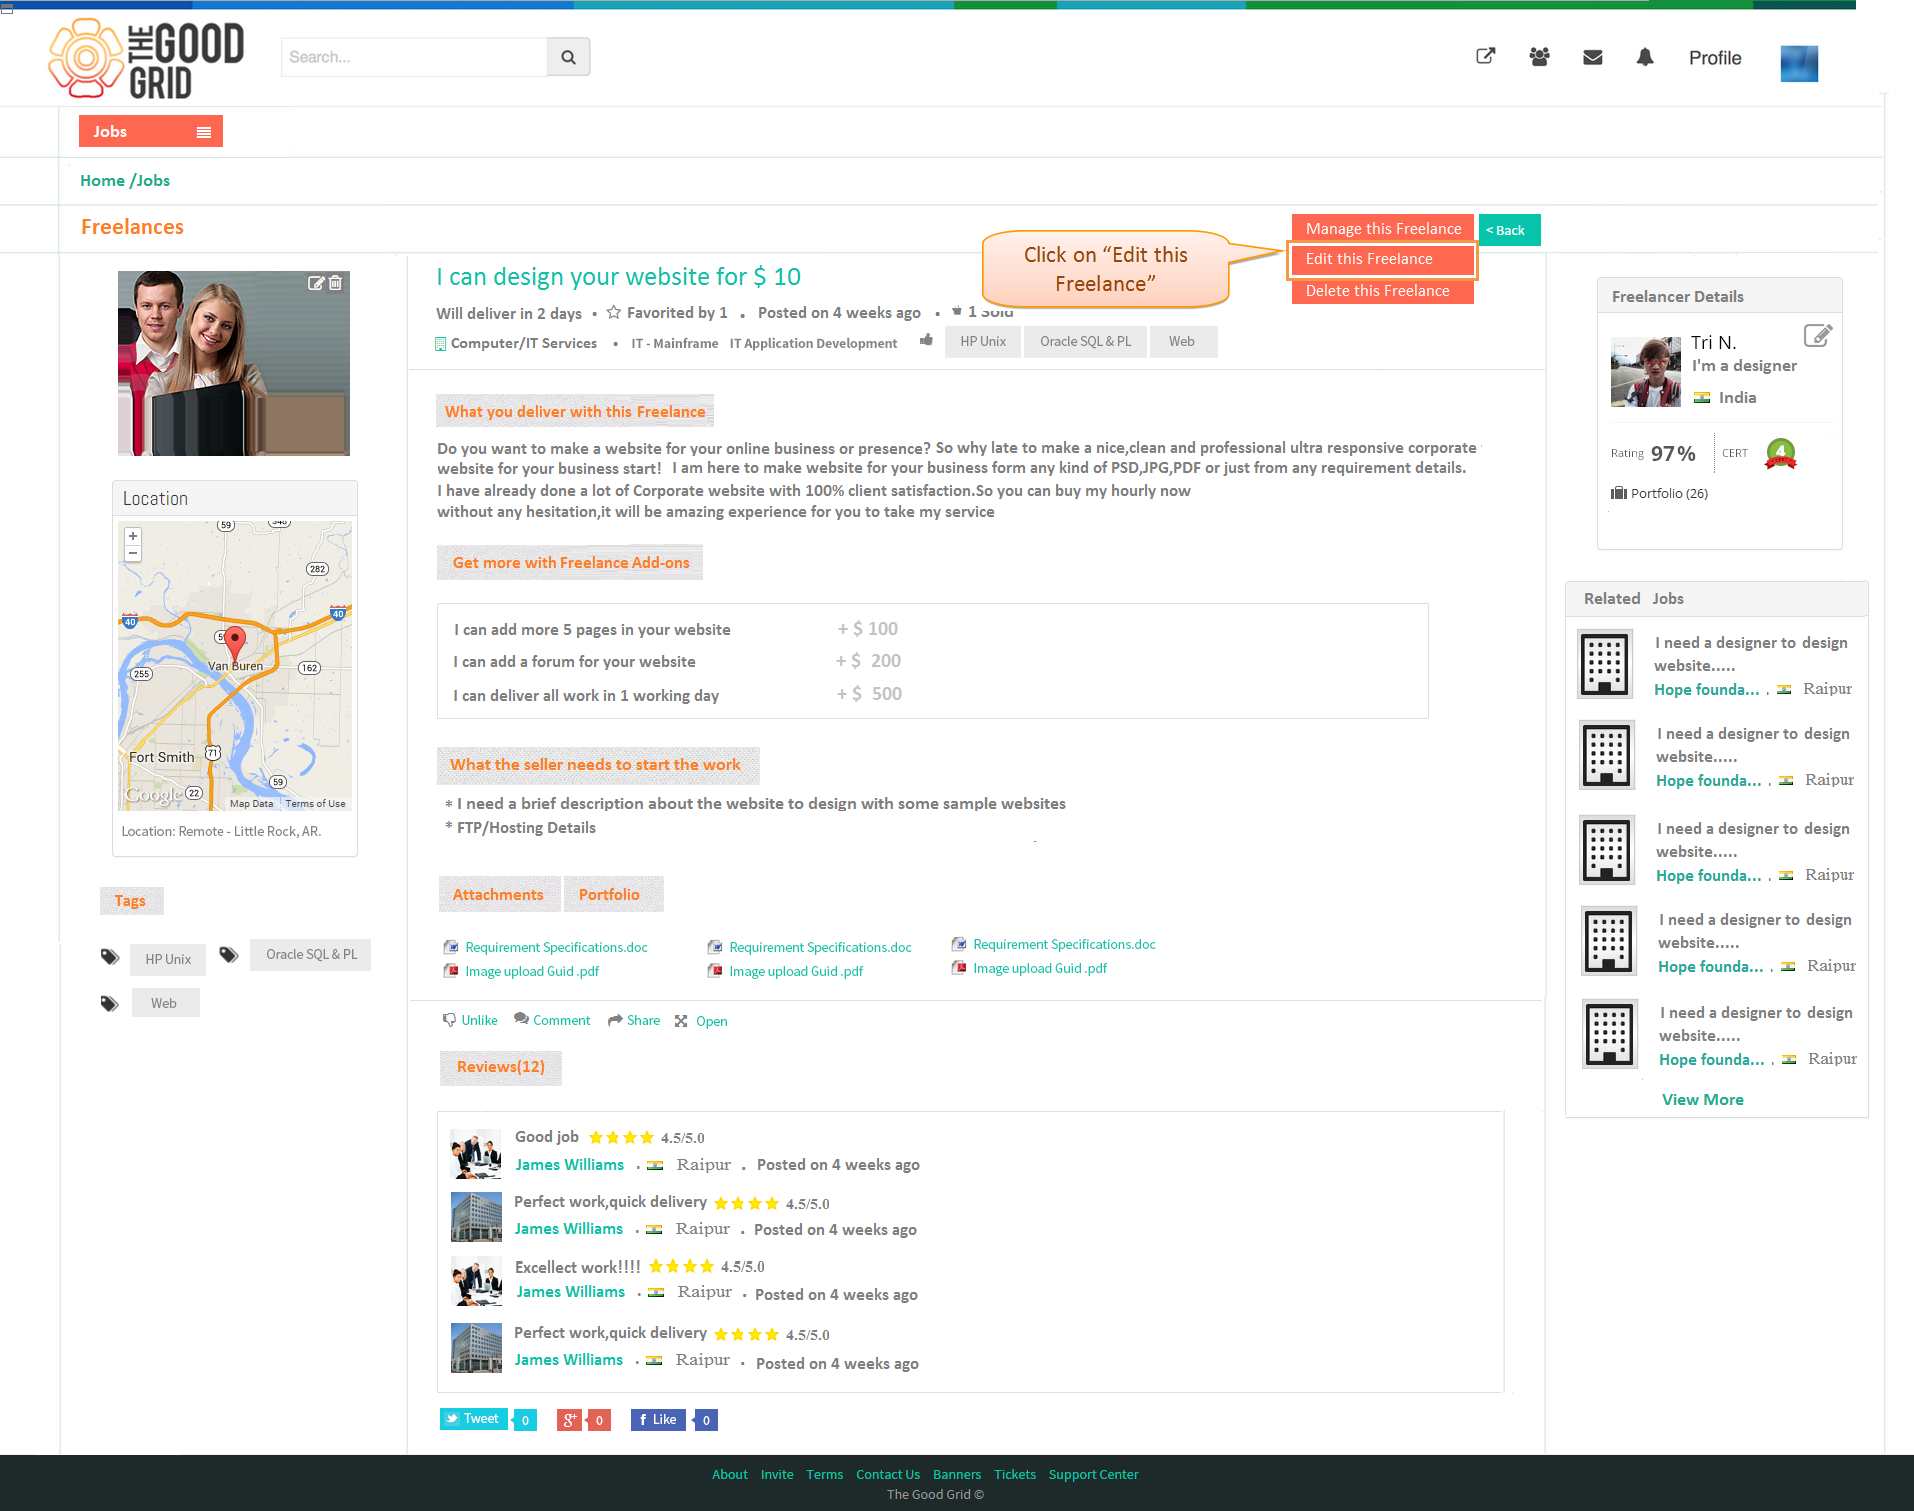Open the Invite footer link
This screenshot has width=1914, height=1511.
[777, 1474]
